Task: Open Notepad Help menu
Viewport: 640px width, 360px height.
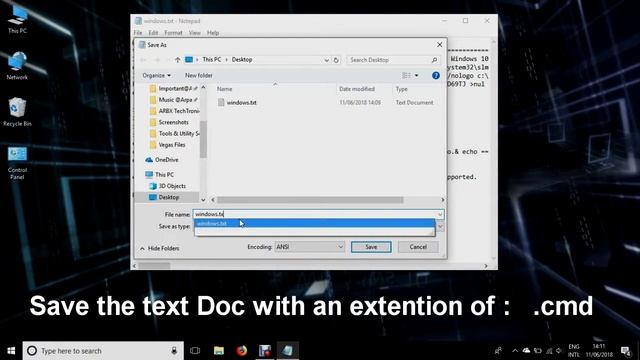Action: coord(213,33)
